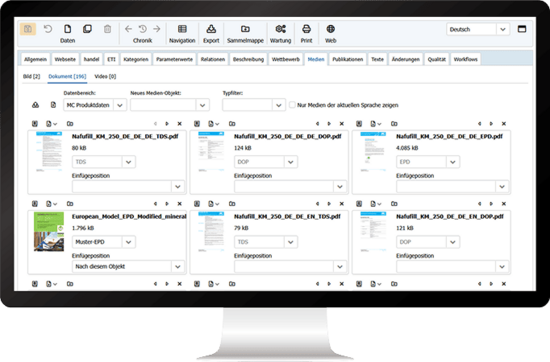Remove the European_Model_EPD card
550x362 pixels.
tap(180, 204)
